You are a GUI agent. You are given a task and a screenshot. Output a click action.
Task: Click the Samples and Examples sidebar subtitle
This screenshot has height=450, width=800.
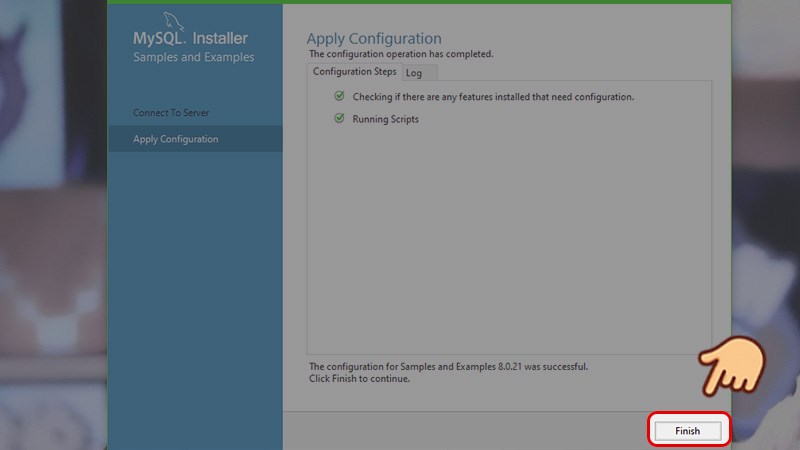(x=194, y=58)
